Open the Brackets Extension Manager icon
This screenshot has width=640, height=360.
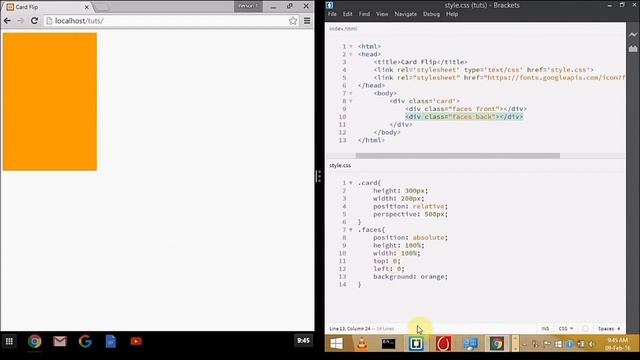(x=633, y=49)
